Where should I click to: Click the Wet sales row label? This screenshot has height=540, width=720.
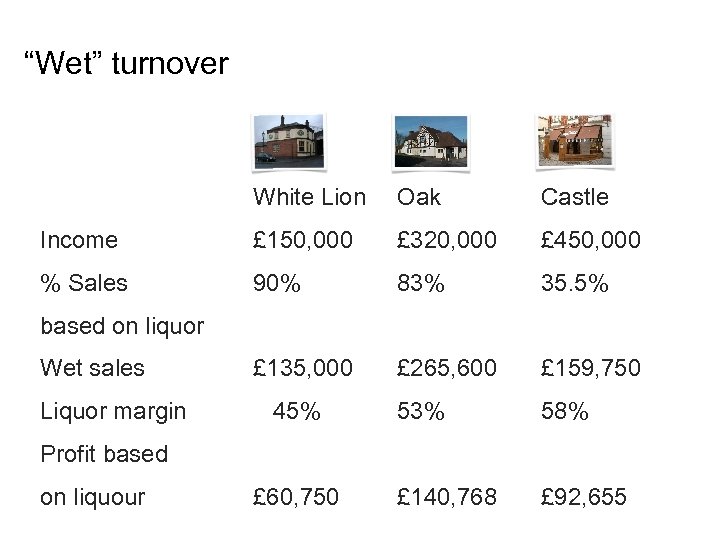coord(92,368)
